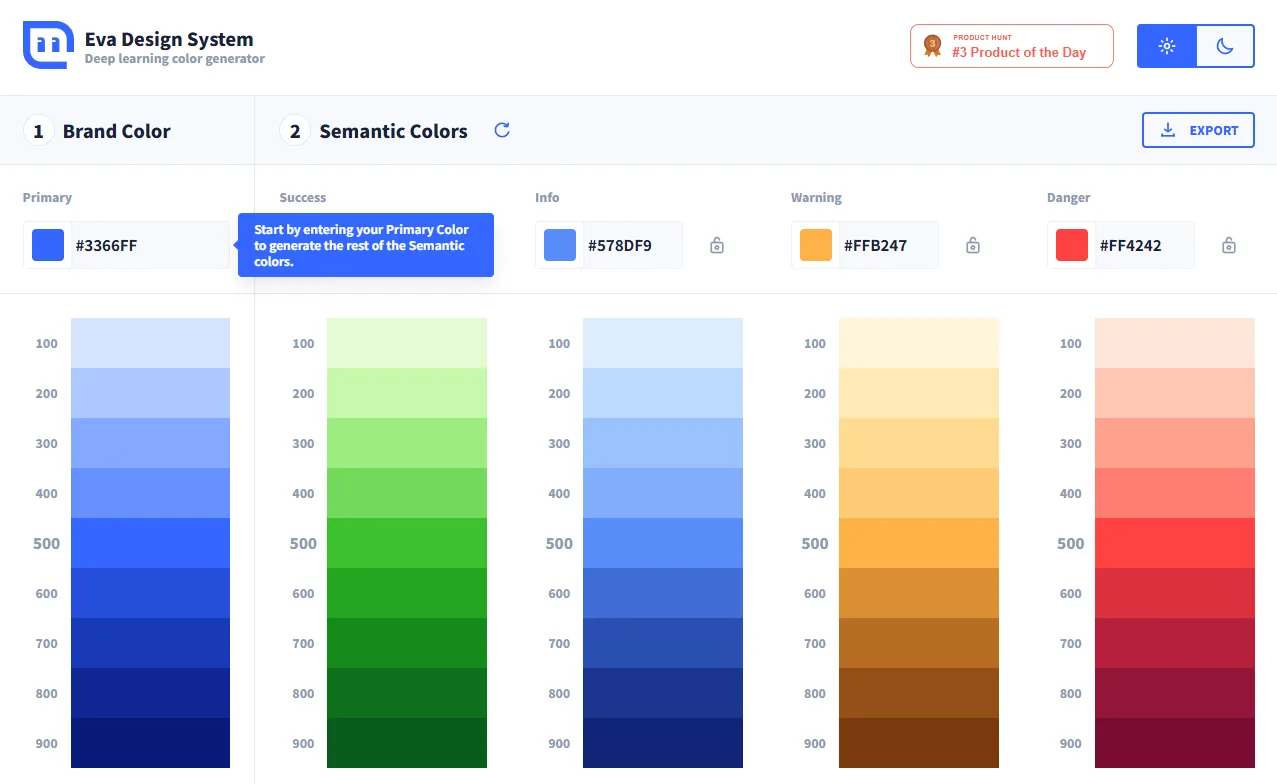Image resolution: width=1277 pixels, height=784 pixels.
Task: Select Info shade 900 swatch
Action: pyautogui.click(x=663, y=743)
